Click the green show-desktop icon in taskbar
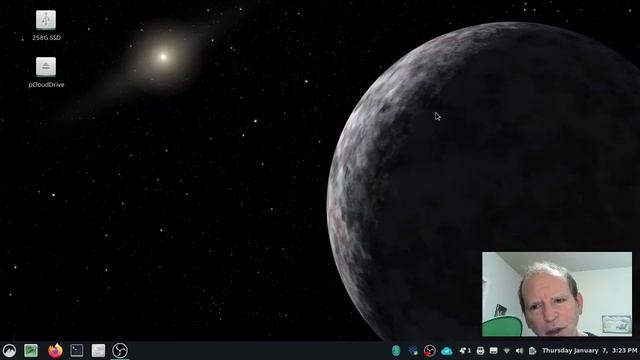This screenshot has width=640, height=360. (x=31, y=351)
